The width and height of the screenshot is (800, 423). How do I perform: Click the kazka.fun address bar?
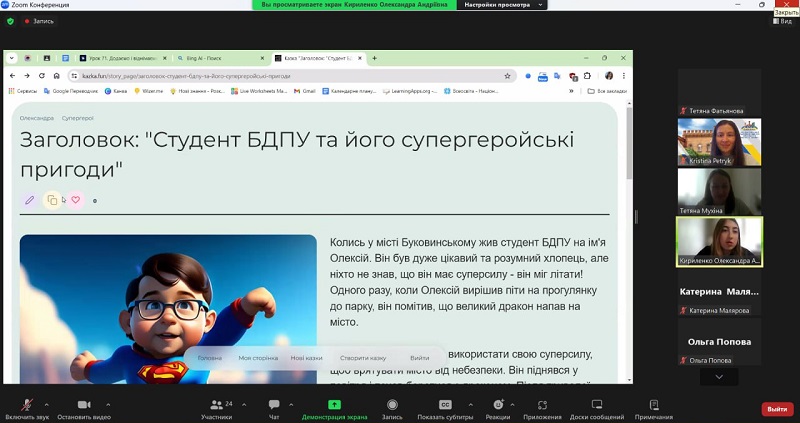tap(291, 76)
